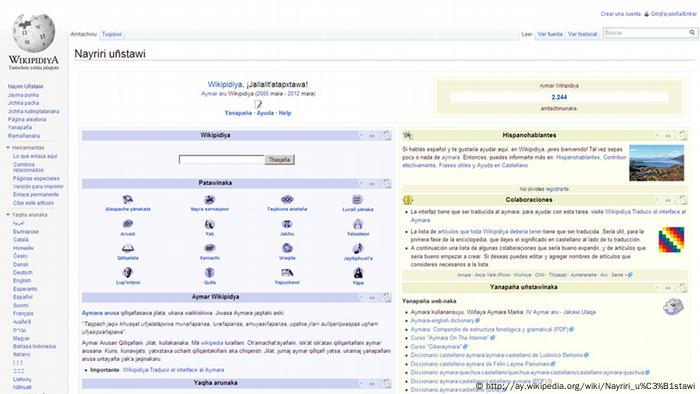Switch to Français language link

pos(23,313)
